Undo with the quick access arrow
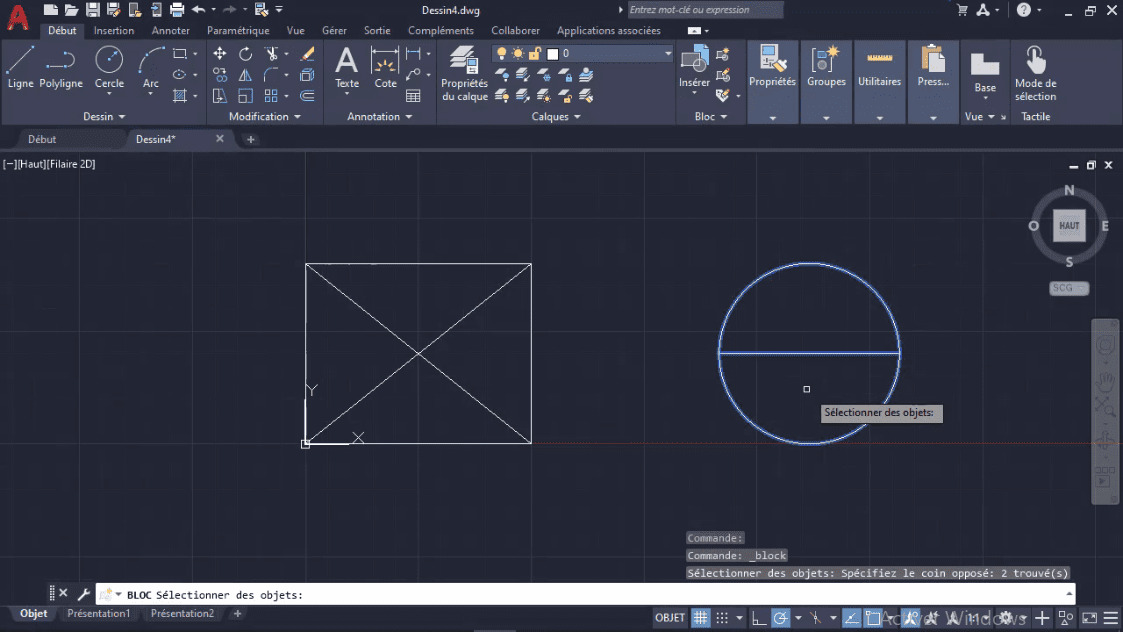This screenshot has width=1123, height=632. click(x=198, y=10)
